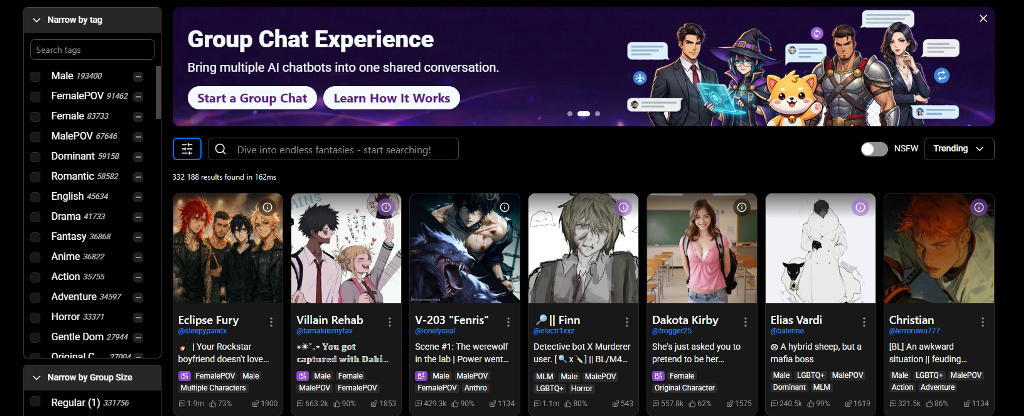
Task: Check the Male tag checkbox
Action: pyautogui.click(x=35, y=76)
